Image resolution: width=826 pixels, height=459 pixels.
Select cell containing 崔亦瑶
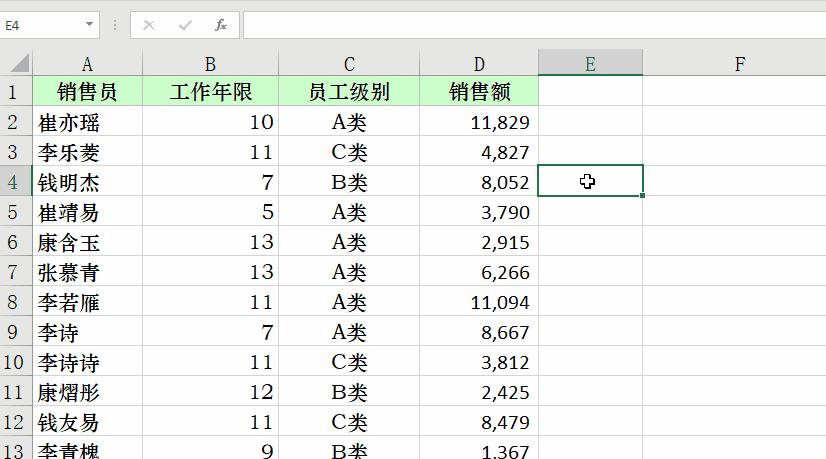click(x=87, y=122)
